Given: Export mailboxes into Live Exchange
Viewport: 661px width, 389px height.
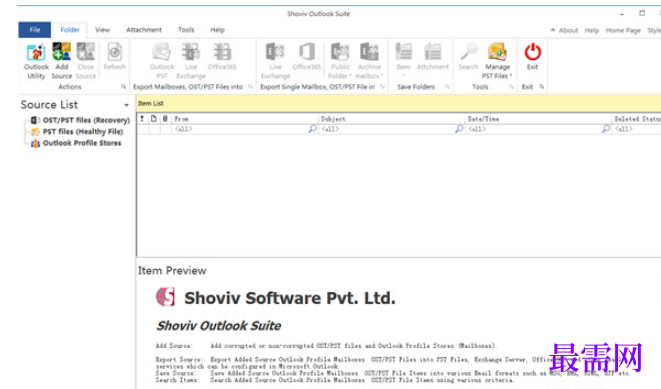Looking at the screenshot, I should (191, 61).
